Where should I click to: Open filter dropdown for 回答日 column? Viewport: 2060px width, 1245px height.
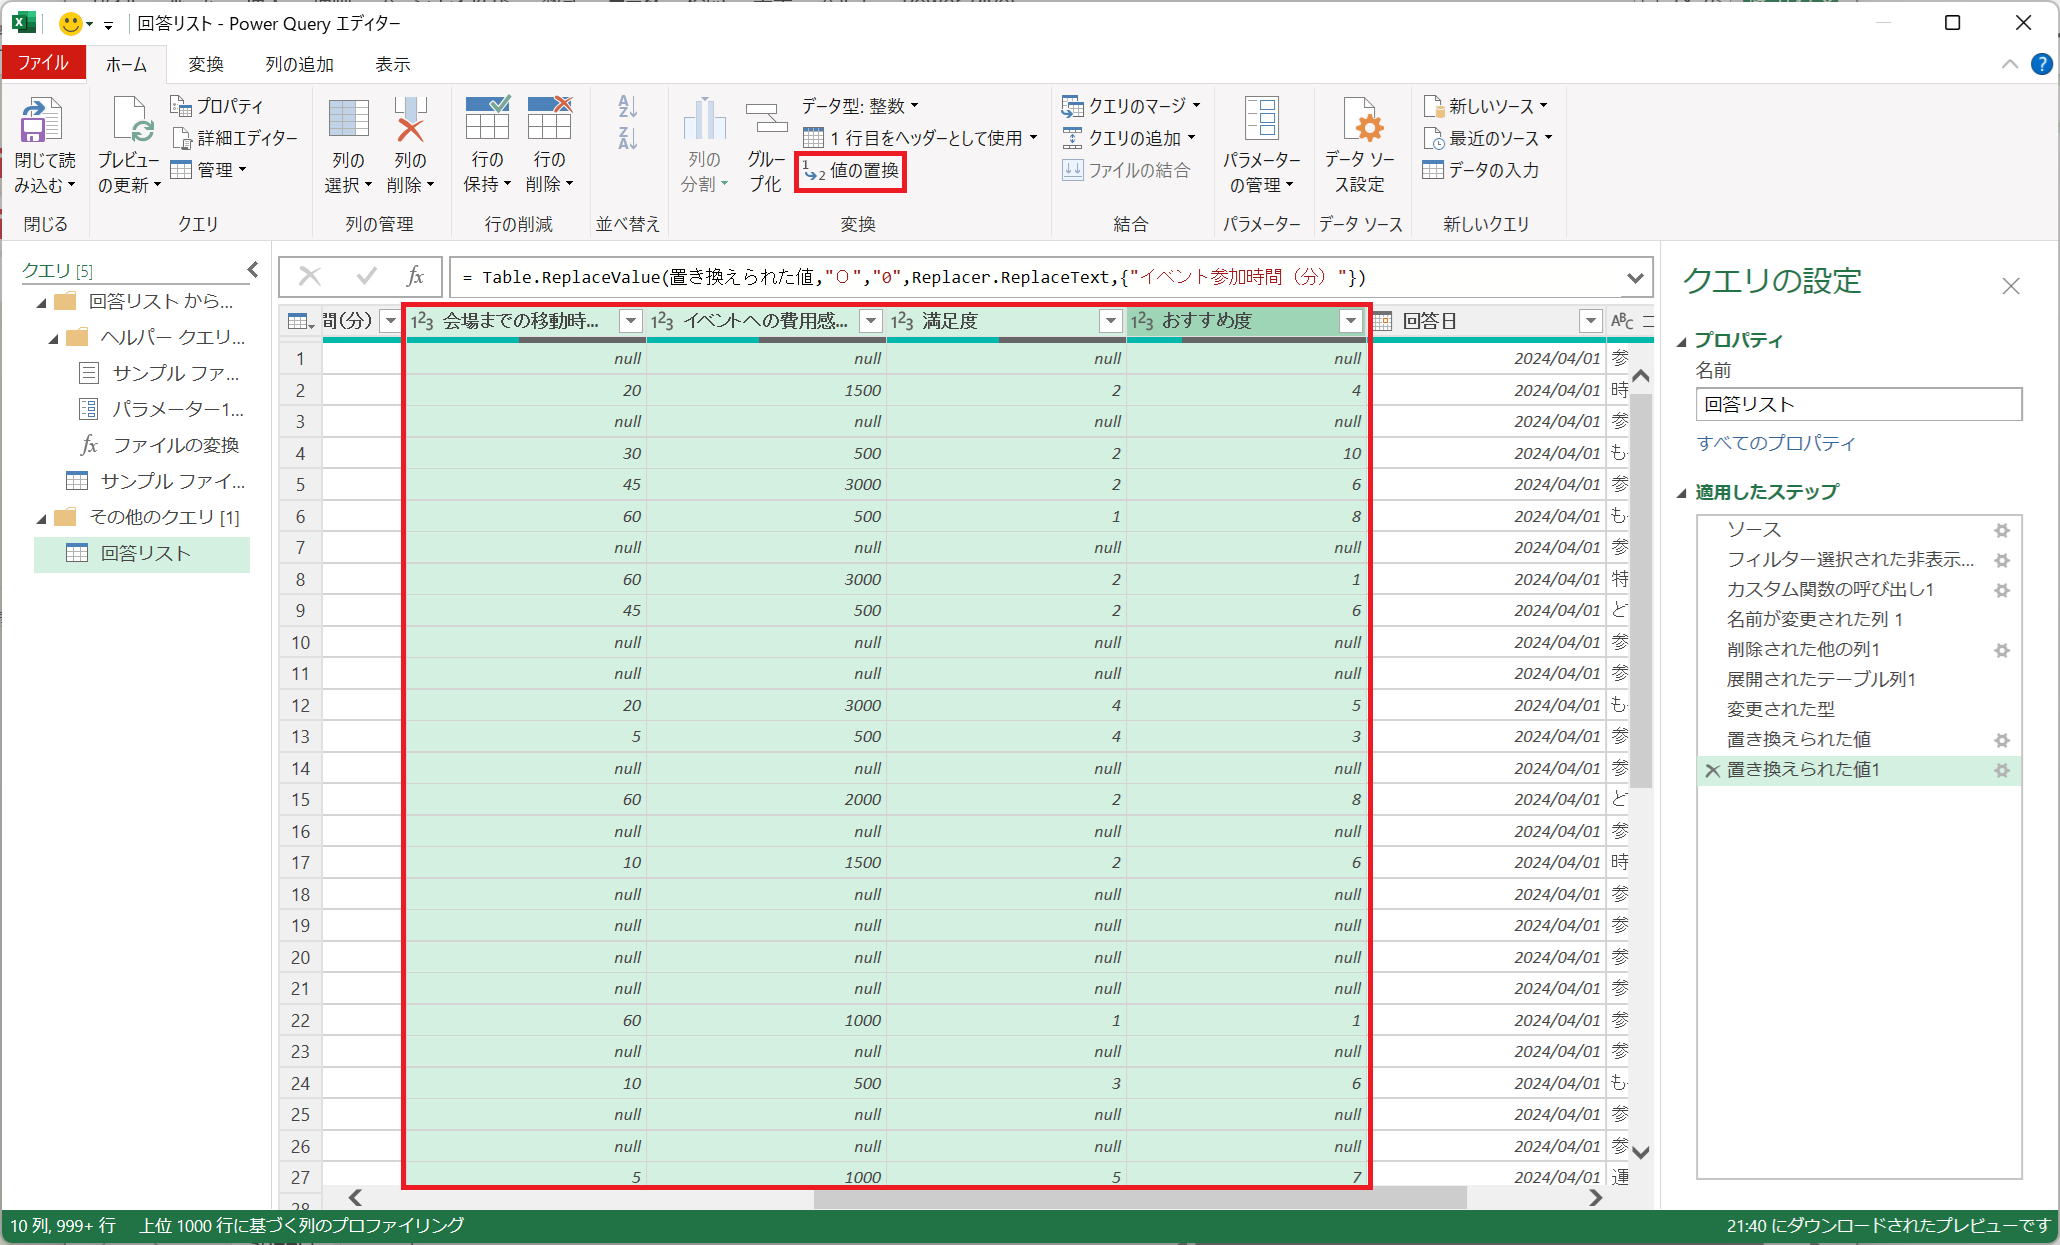[1590, 321]
